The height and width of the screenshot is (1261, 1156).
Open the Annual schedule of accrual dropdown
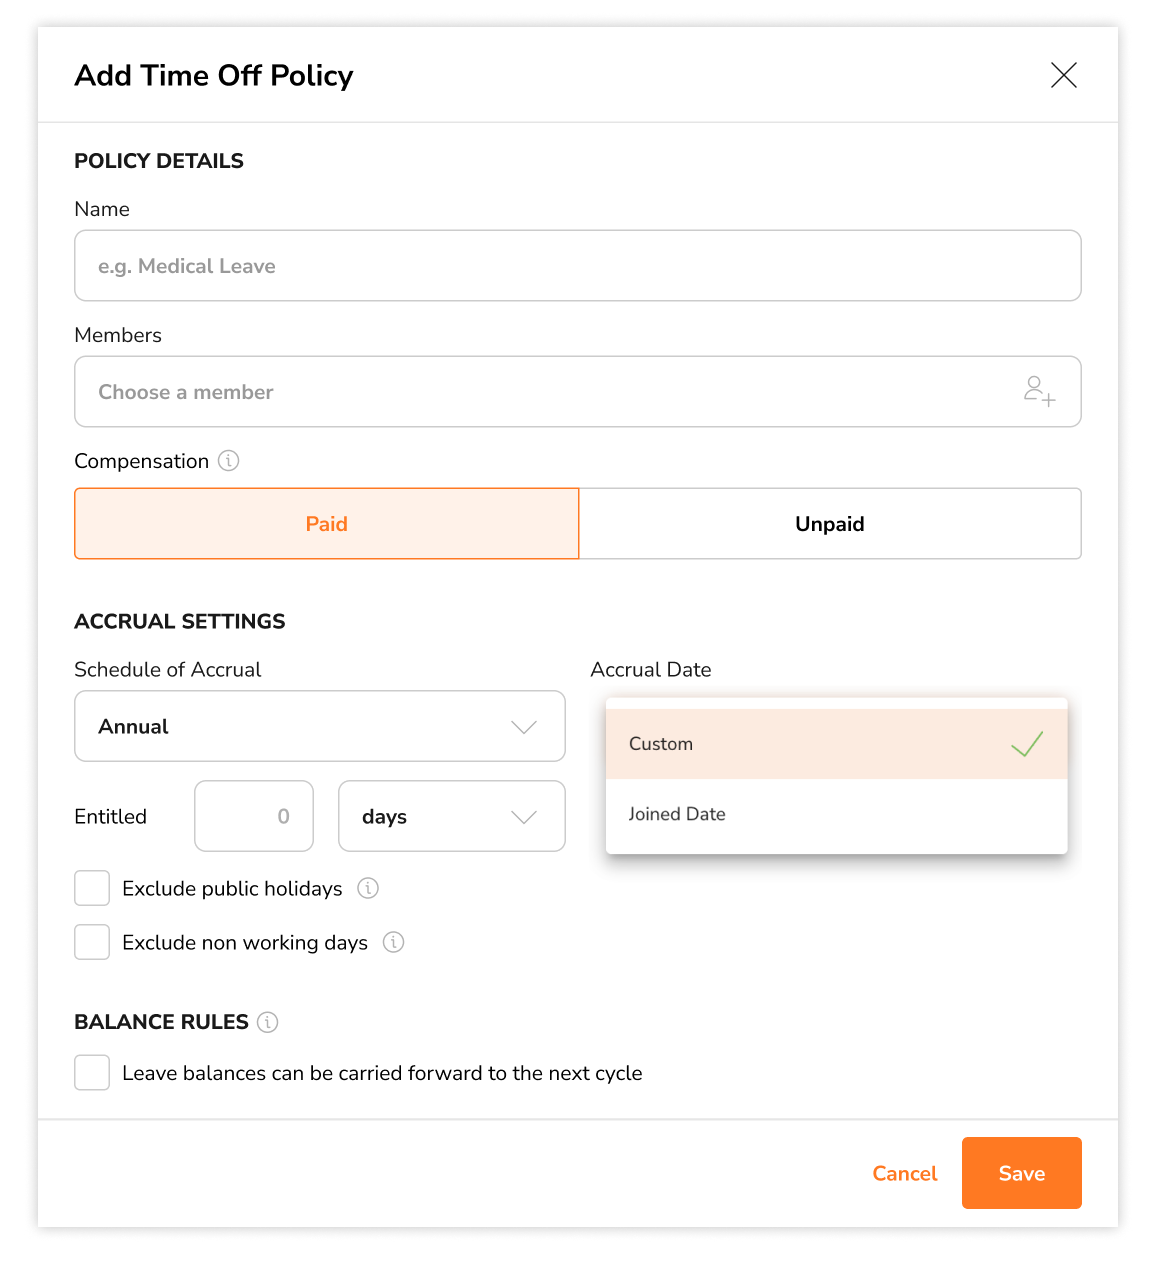coord(320,726)
